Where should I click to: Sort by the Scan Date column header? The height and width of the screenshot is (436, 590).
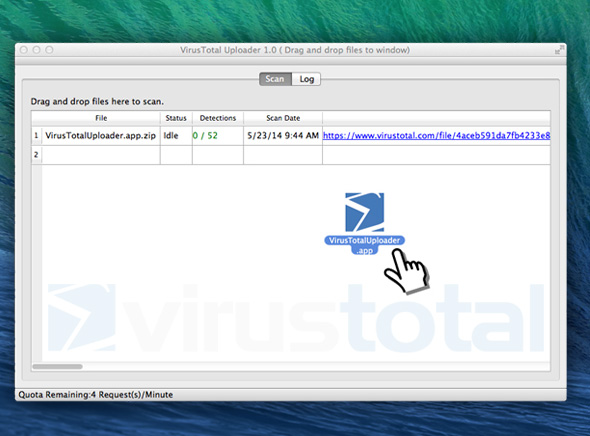click(x=283, y=118)
